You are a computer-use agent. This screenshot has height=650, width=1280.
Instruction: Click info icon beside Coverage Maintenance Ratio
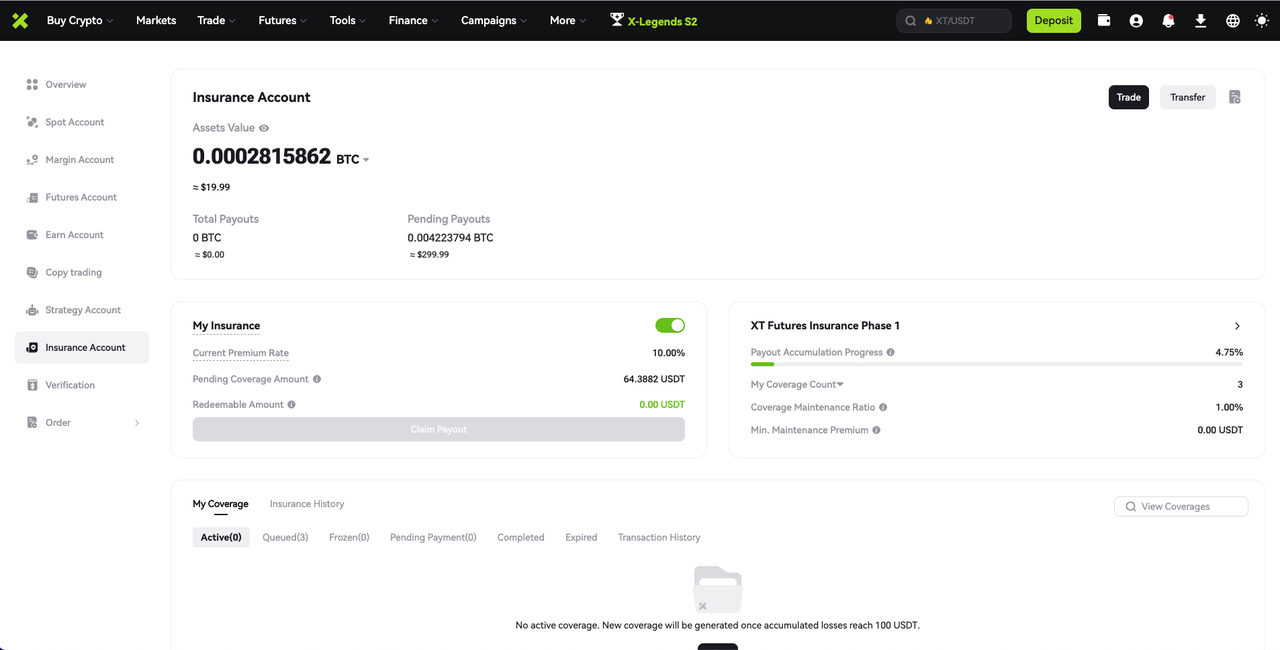[x=883, y=407]
